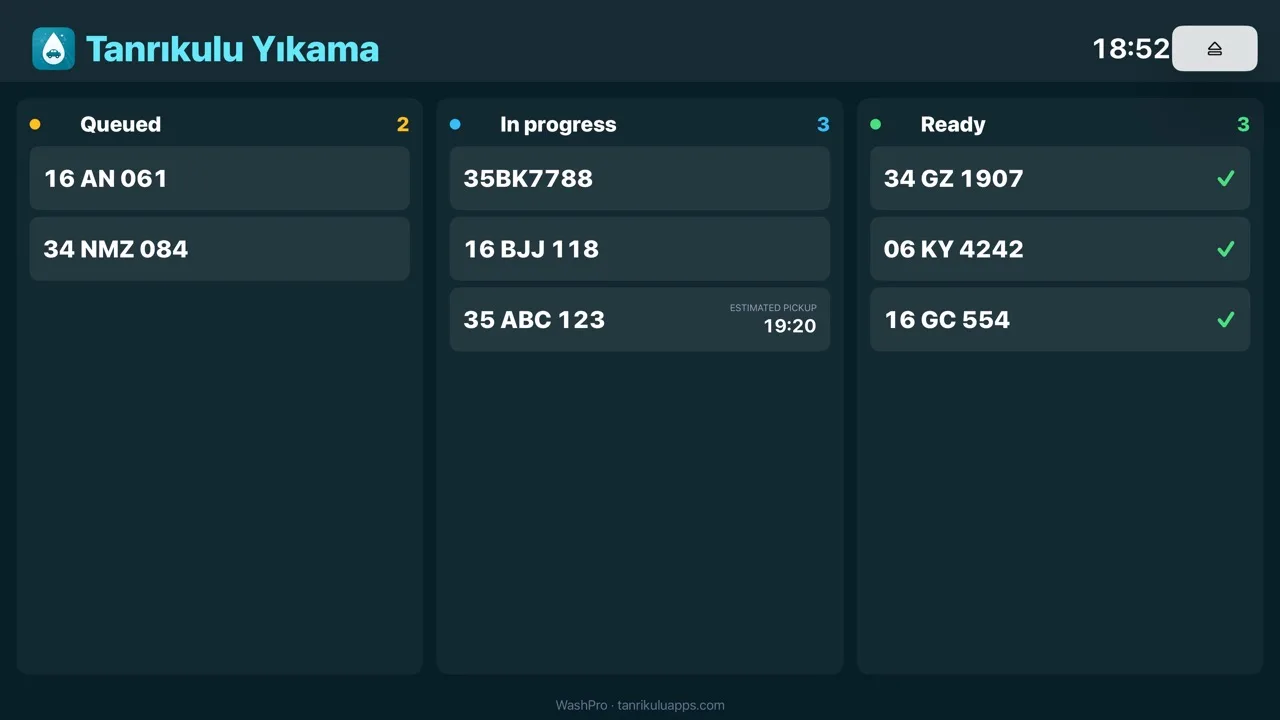1280x720 pixels.
Task: Click the Tanrıkulu Yıkama title
Action: (x=232, y=49)
